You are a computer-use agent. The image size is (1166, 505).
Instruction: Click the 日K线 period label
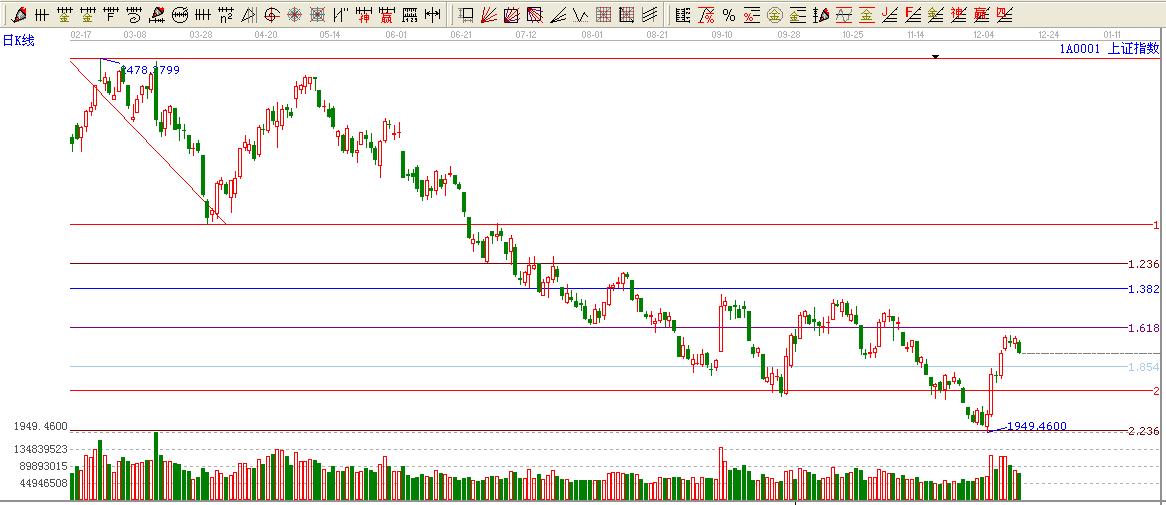pos(19,40)
